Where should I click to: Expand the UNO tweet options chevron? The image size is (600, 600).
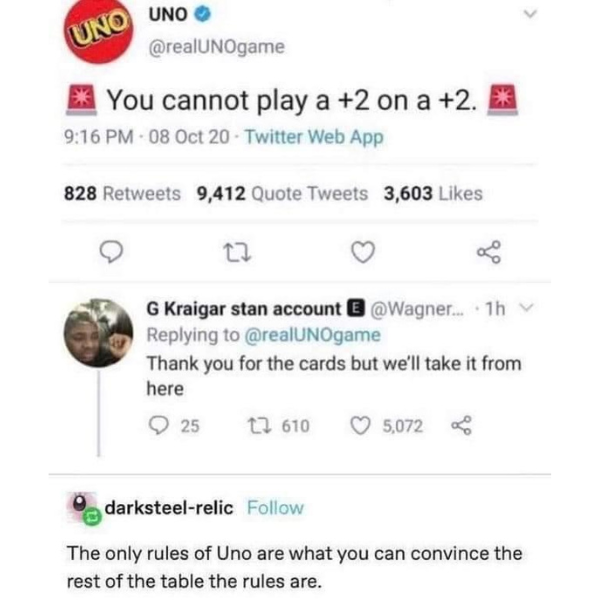(530, 14)
